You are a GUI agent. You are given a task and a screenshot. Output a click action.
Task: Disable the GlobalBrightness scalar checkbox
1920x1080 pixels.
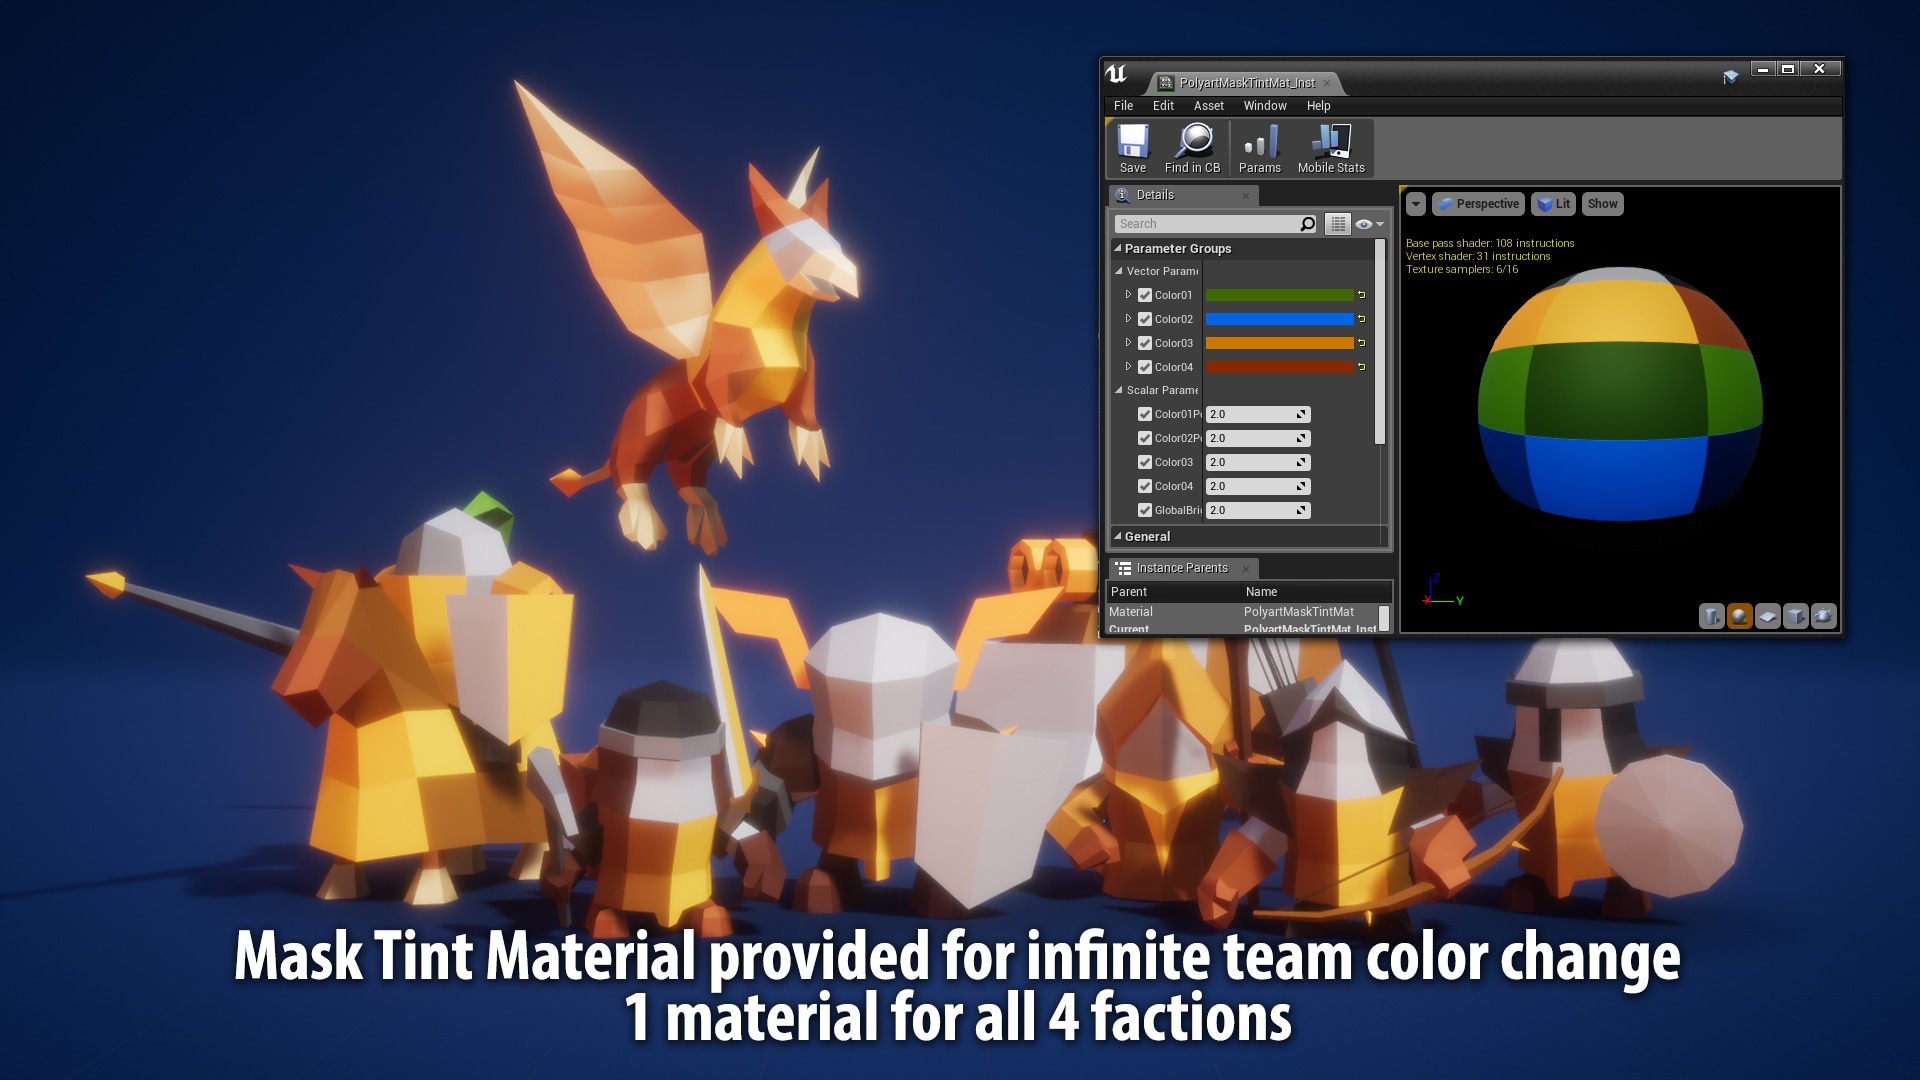tap(1145, 510)
